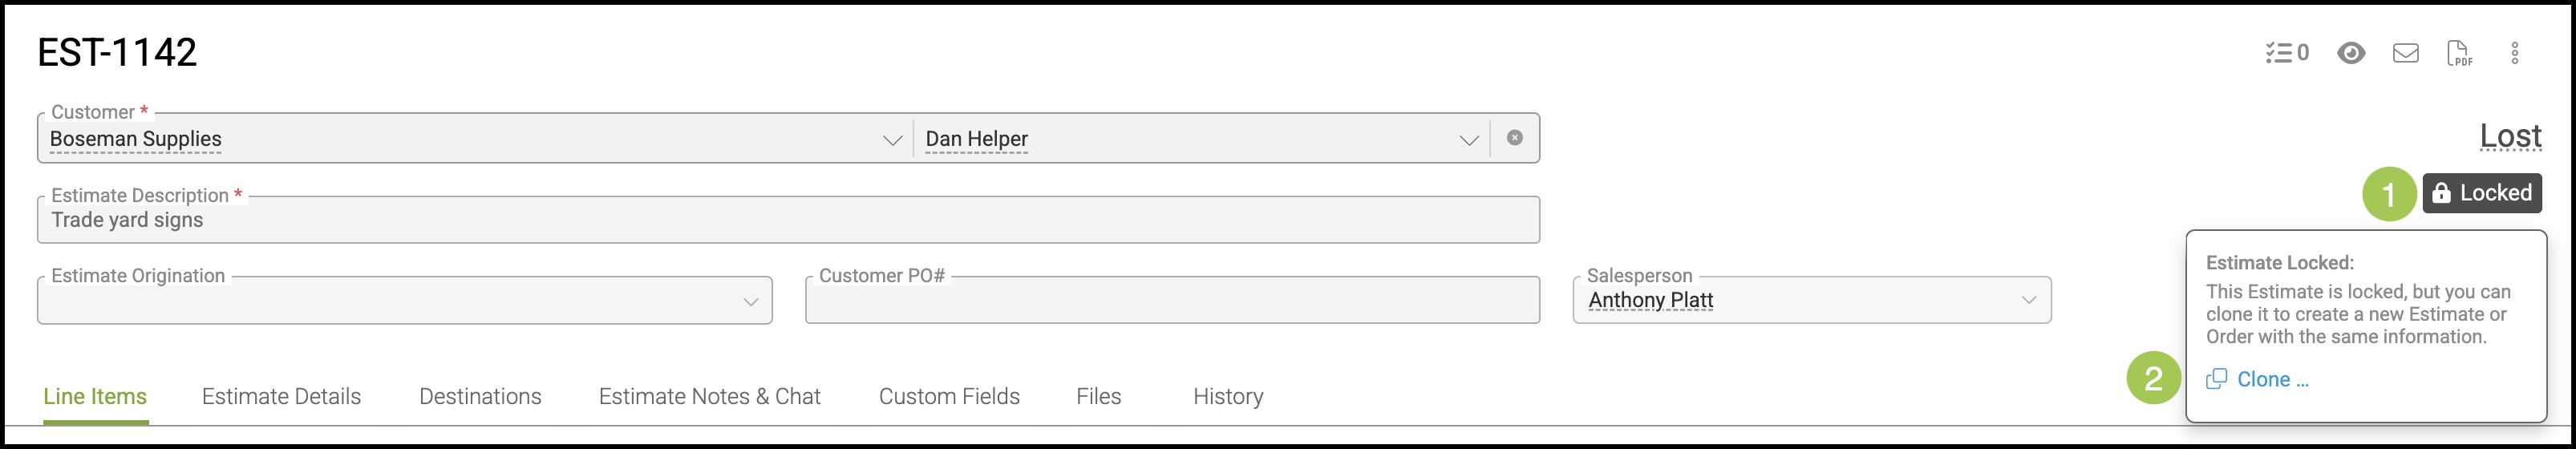This screenshot has width=2576, height=449.
Task: Click the Locked button with padlock
Action: click(x=2482, y=193)
